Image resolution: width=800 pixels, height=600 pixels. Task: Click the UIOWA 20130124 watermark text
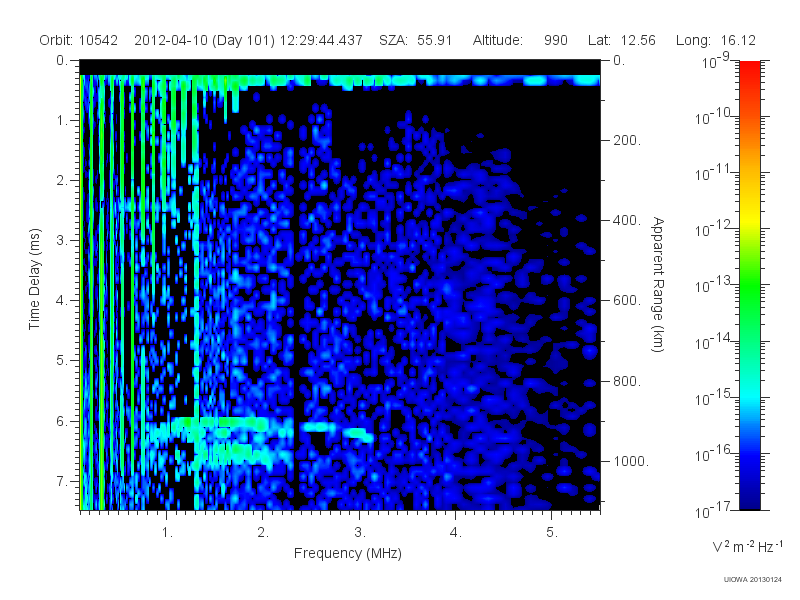[x=753, y=579]
